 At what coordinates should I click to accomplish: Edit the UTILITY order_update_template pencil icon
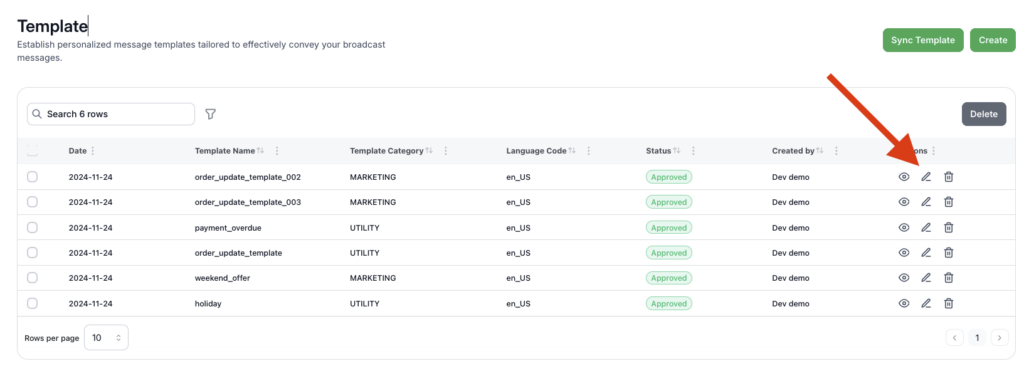pyautogui.click(x=926, y=253)
